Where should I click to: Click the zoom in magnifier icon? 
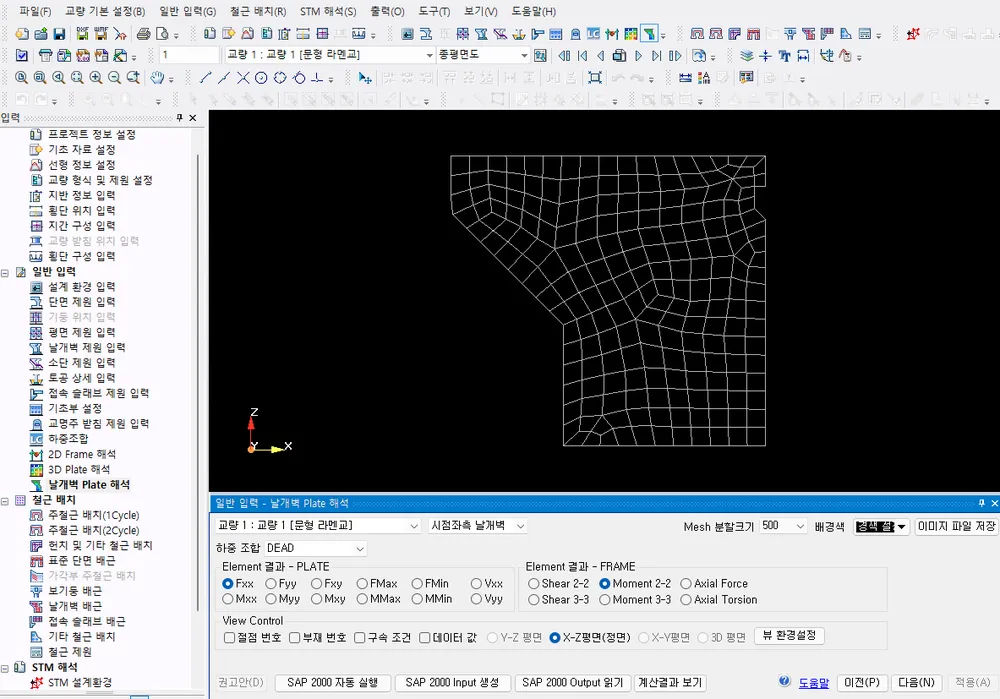96,78
